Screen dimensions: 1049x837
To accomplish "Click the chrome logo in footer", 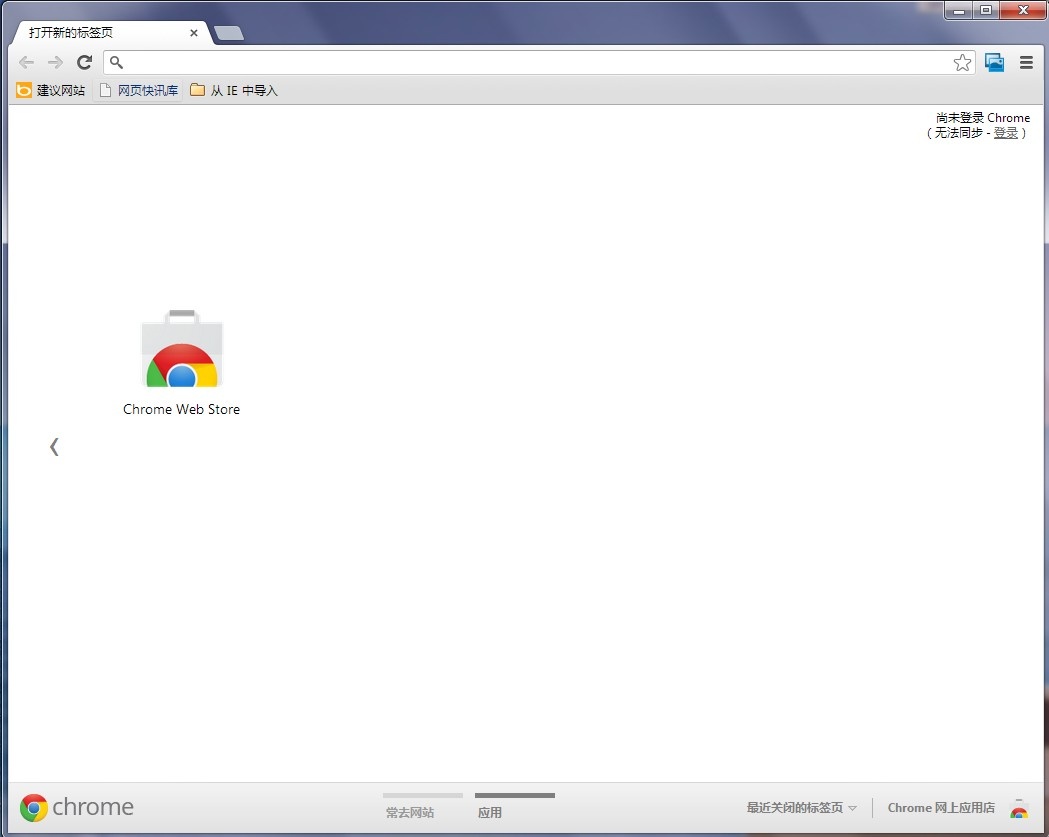I will pos(77,808).
